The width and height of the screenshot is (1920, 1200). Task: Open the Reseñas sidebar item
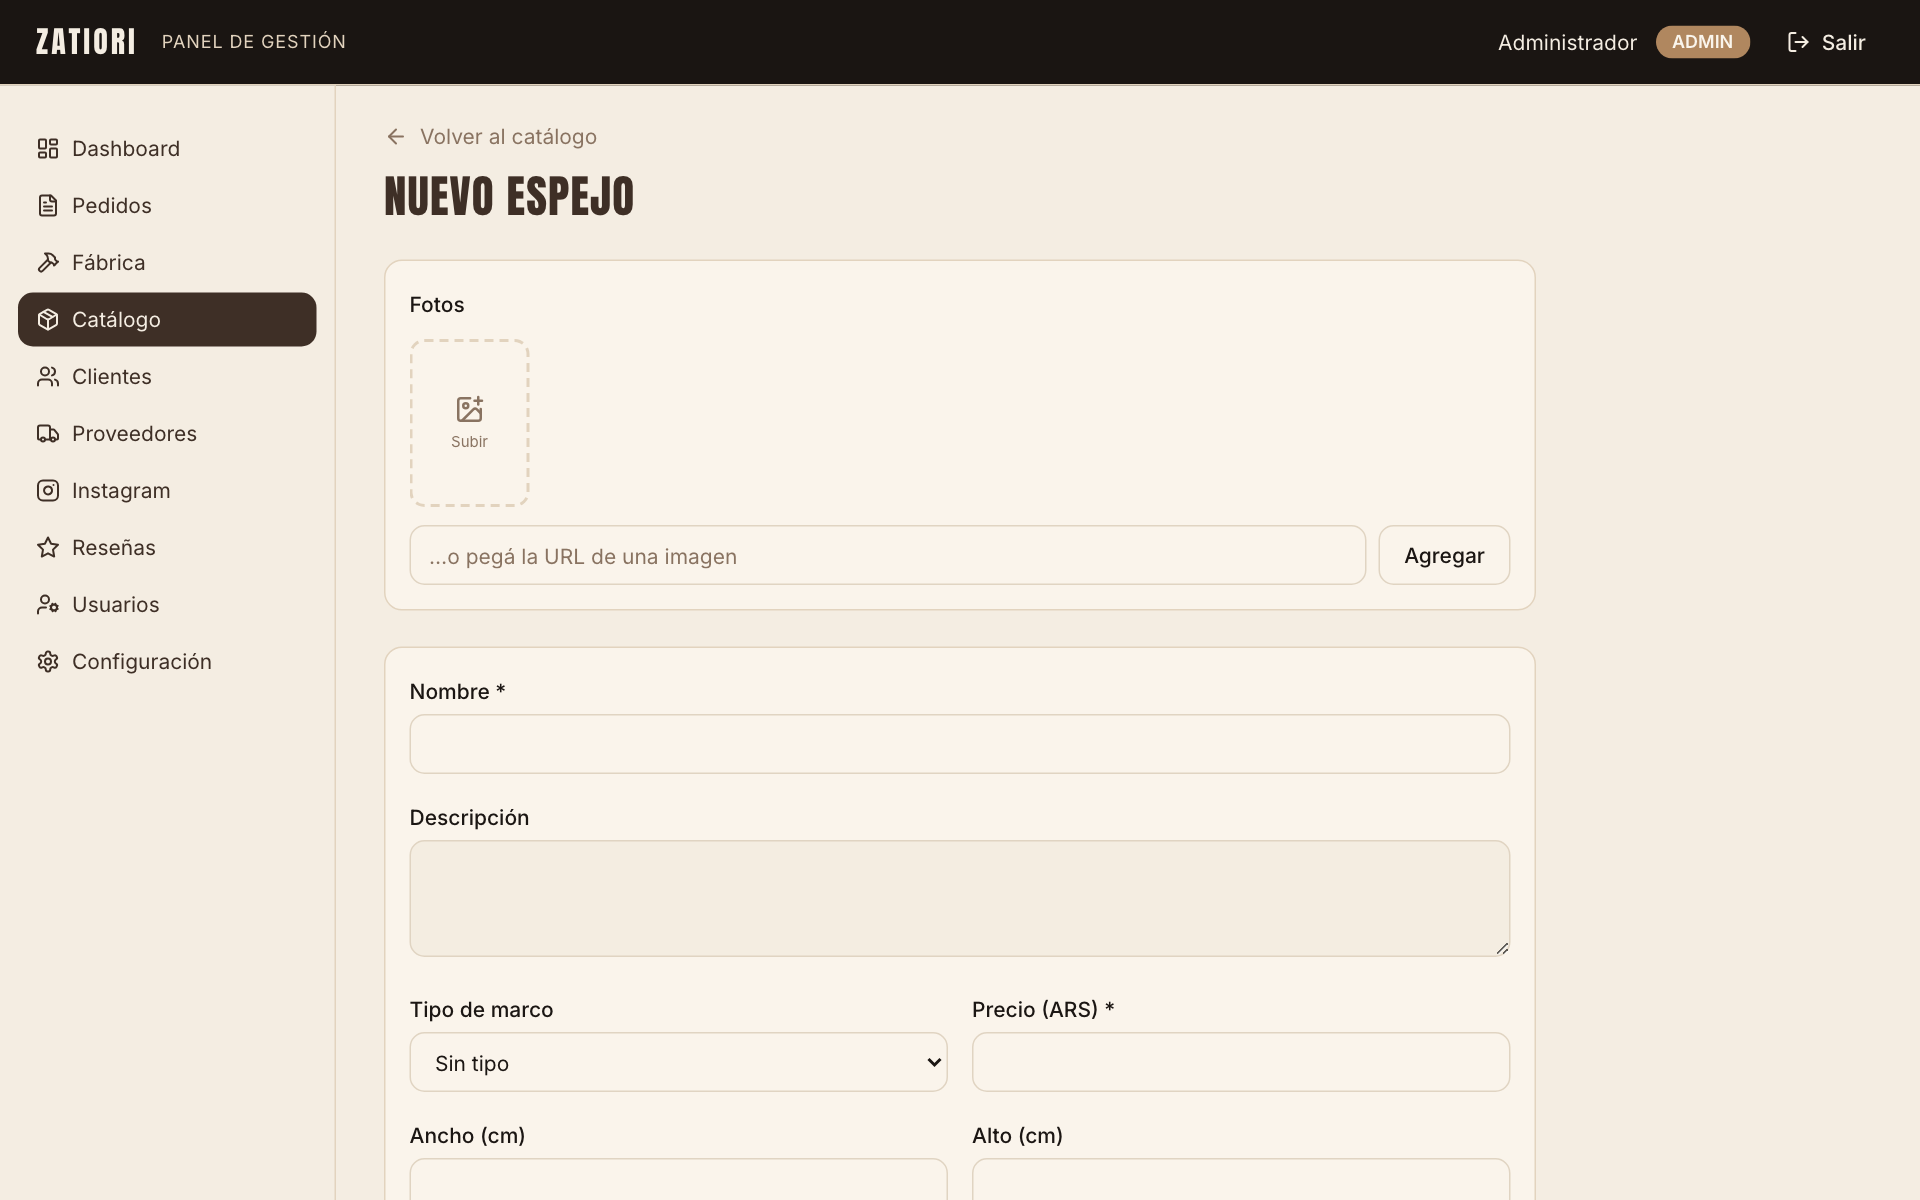[x=167, y=548]
